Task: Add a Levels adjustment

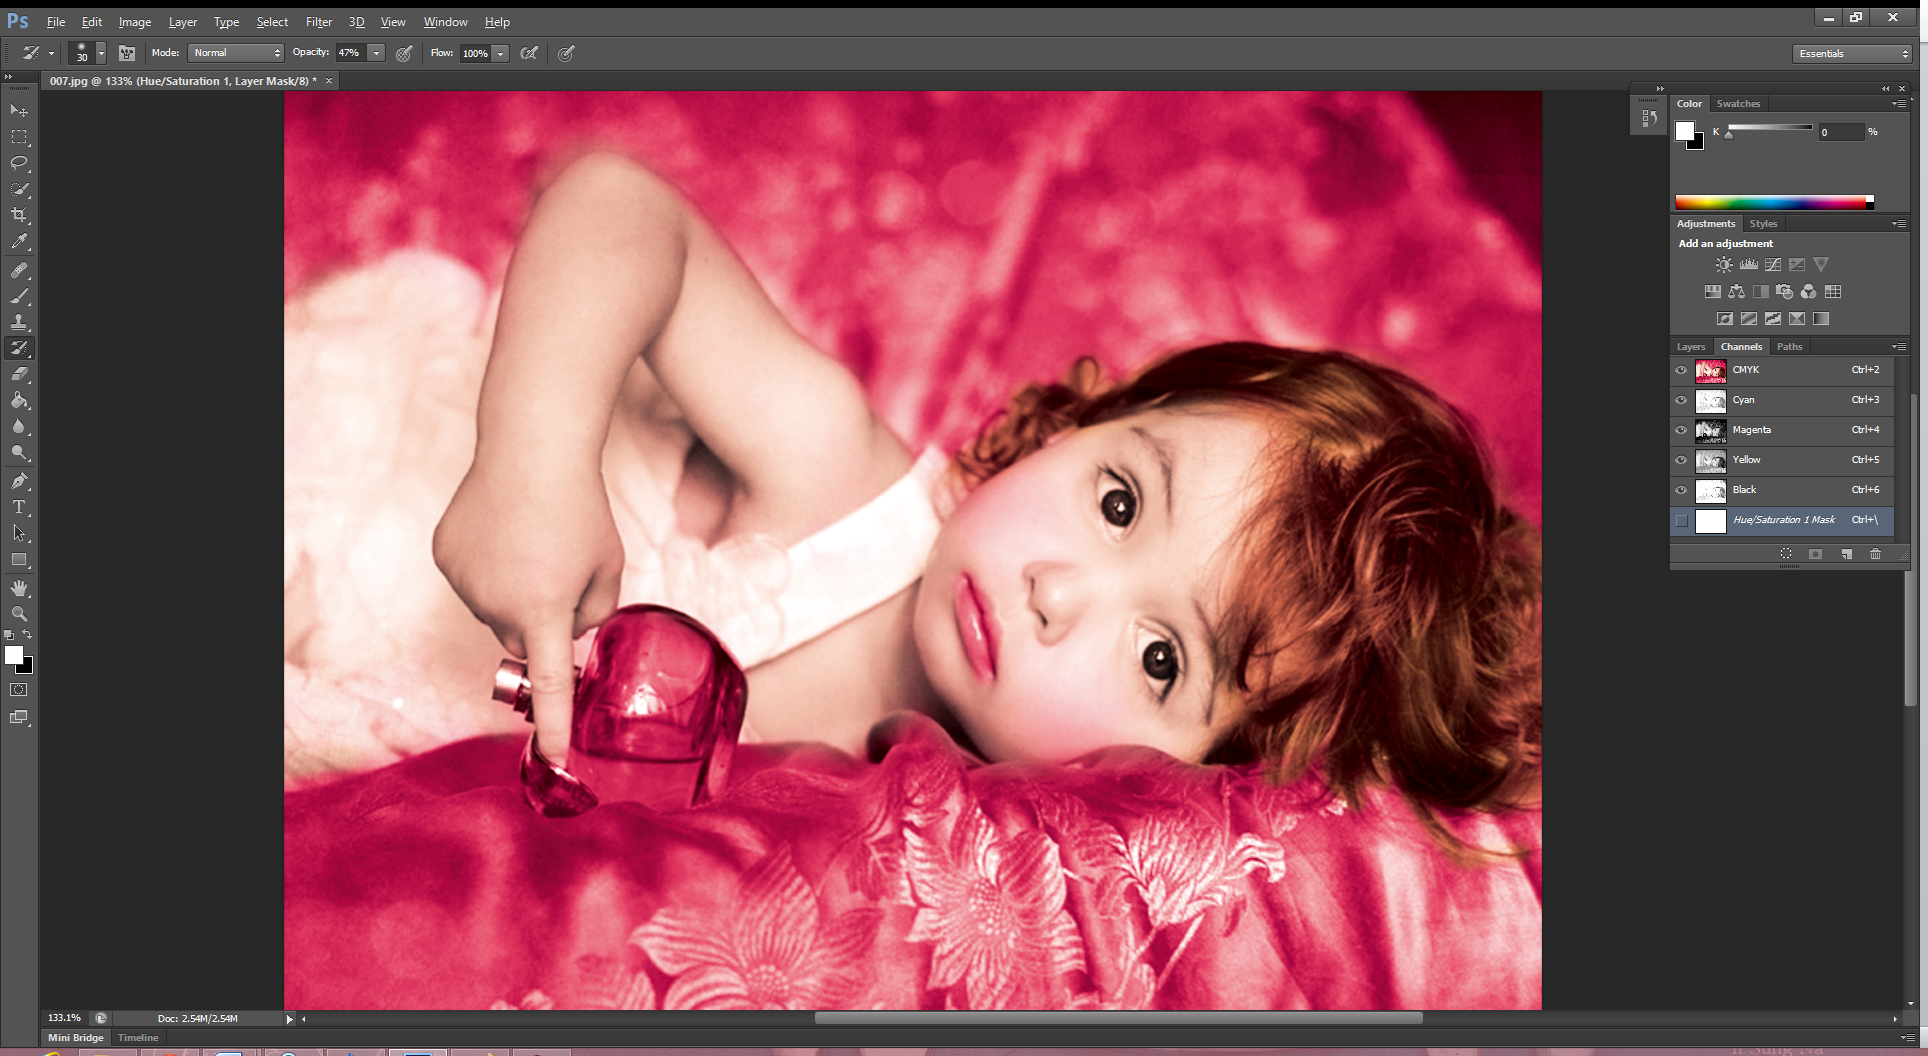Action: [x=1749, y=265]
